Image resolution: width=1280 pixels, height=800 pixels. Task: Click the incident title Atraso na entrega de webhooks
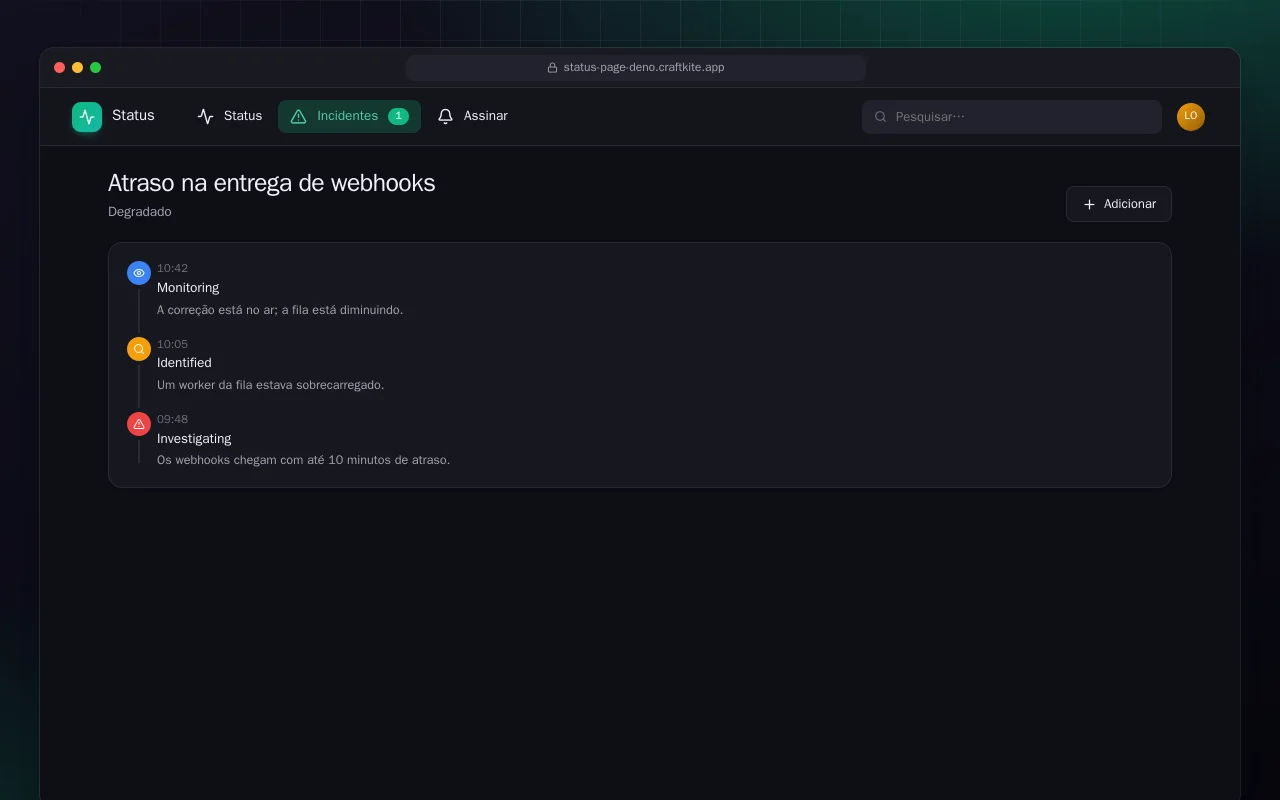coord(271,183)
